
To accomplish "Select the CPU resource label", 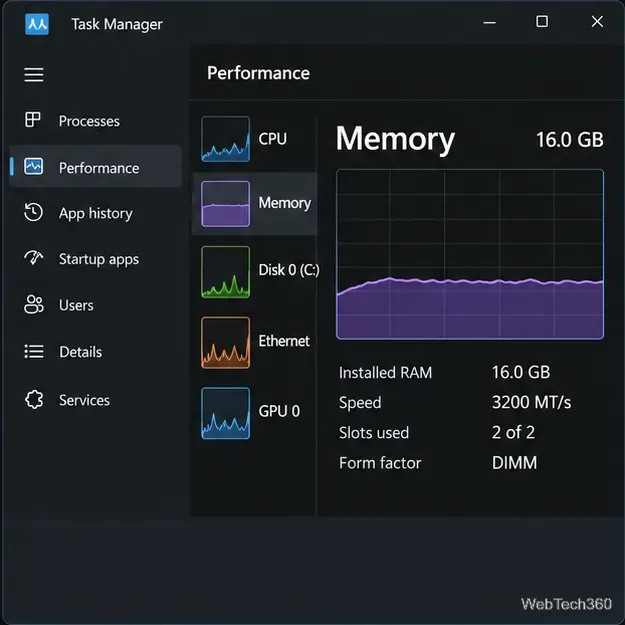I will pyautogui.click(x=273, y=139).
